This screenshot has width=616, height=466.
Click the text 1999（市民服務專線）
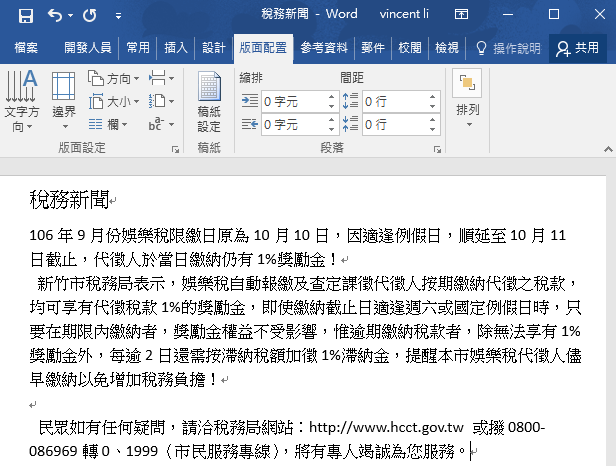[204, 451]
